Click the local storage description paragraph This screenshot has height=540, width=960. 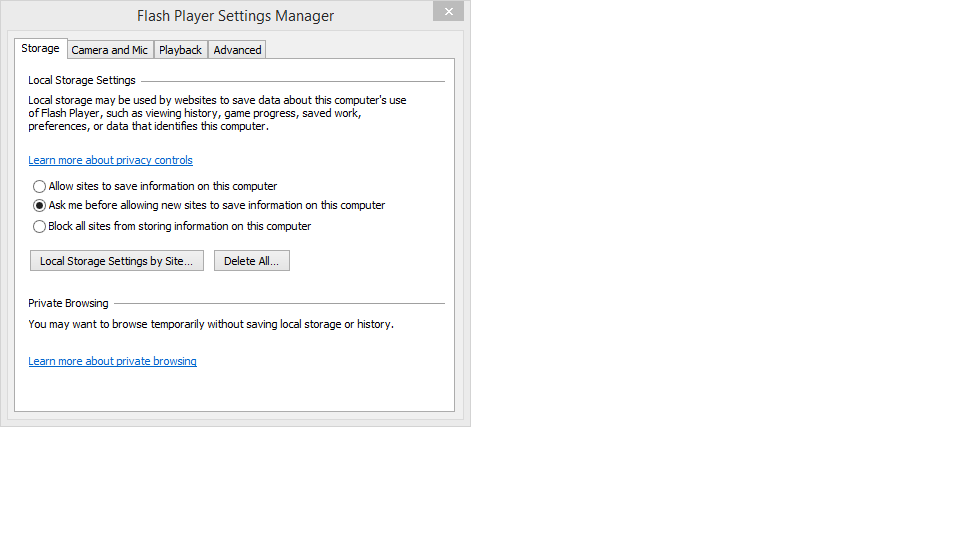click(x=217, y=113)
